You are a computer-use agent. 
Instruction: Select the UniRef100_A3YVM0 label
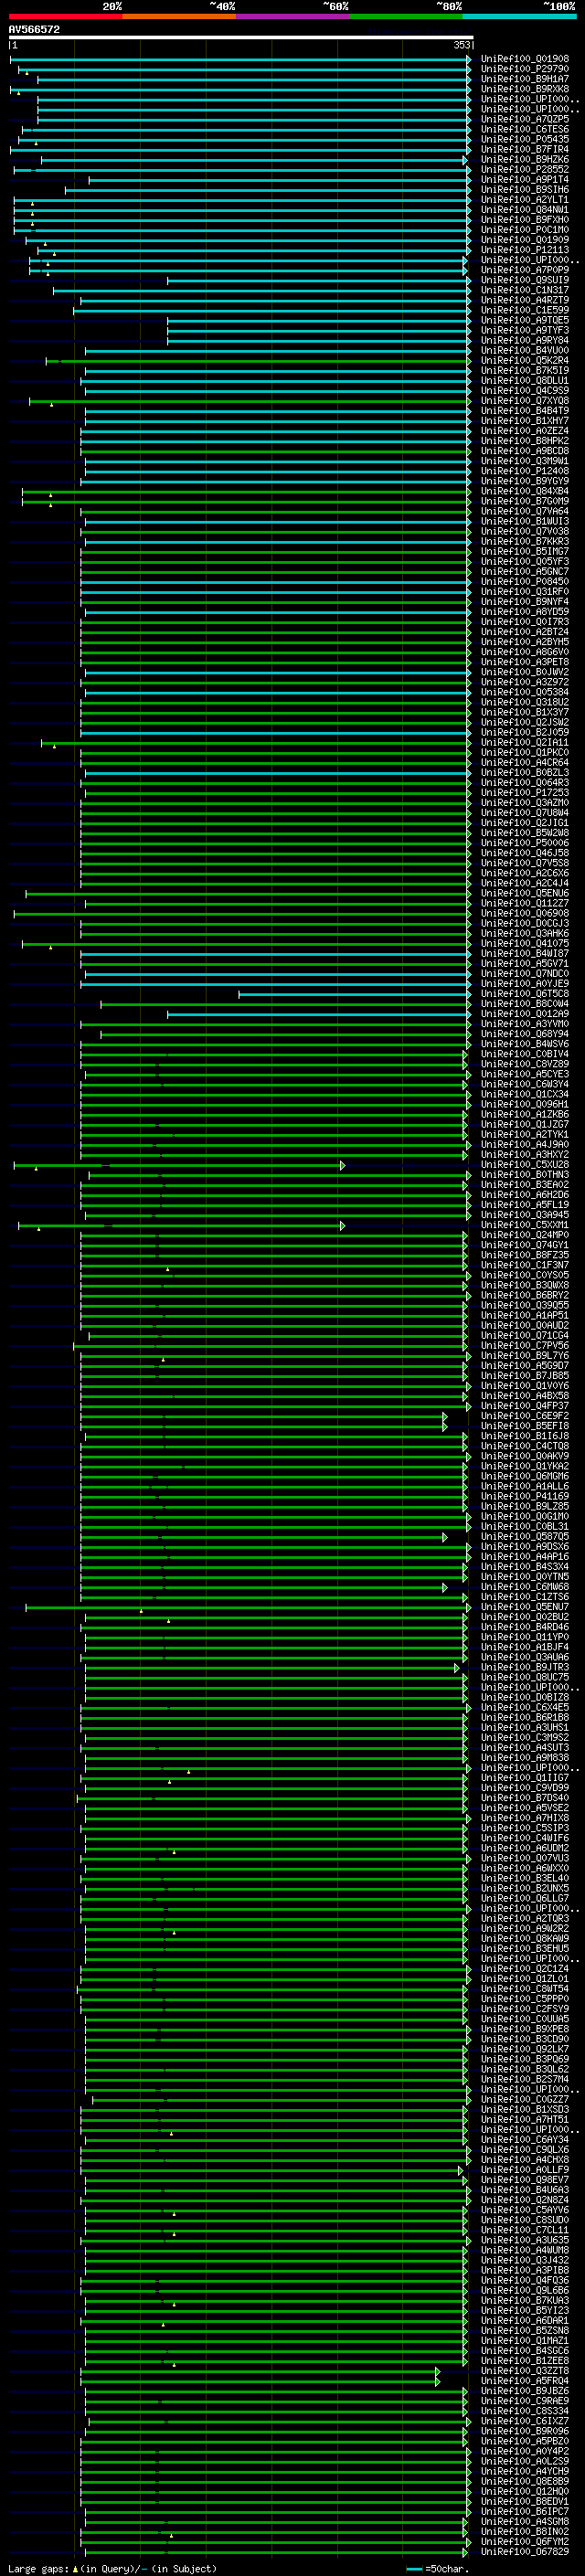click(x=524, y=1024)
